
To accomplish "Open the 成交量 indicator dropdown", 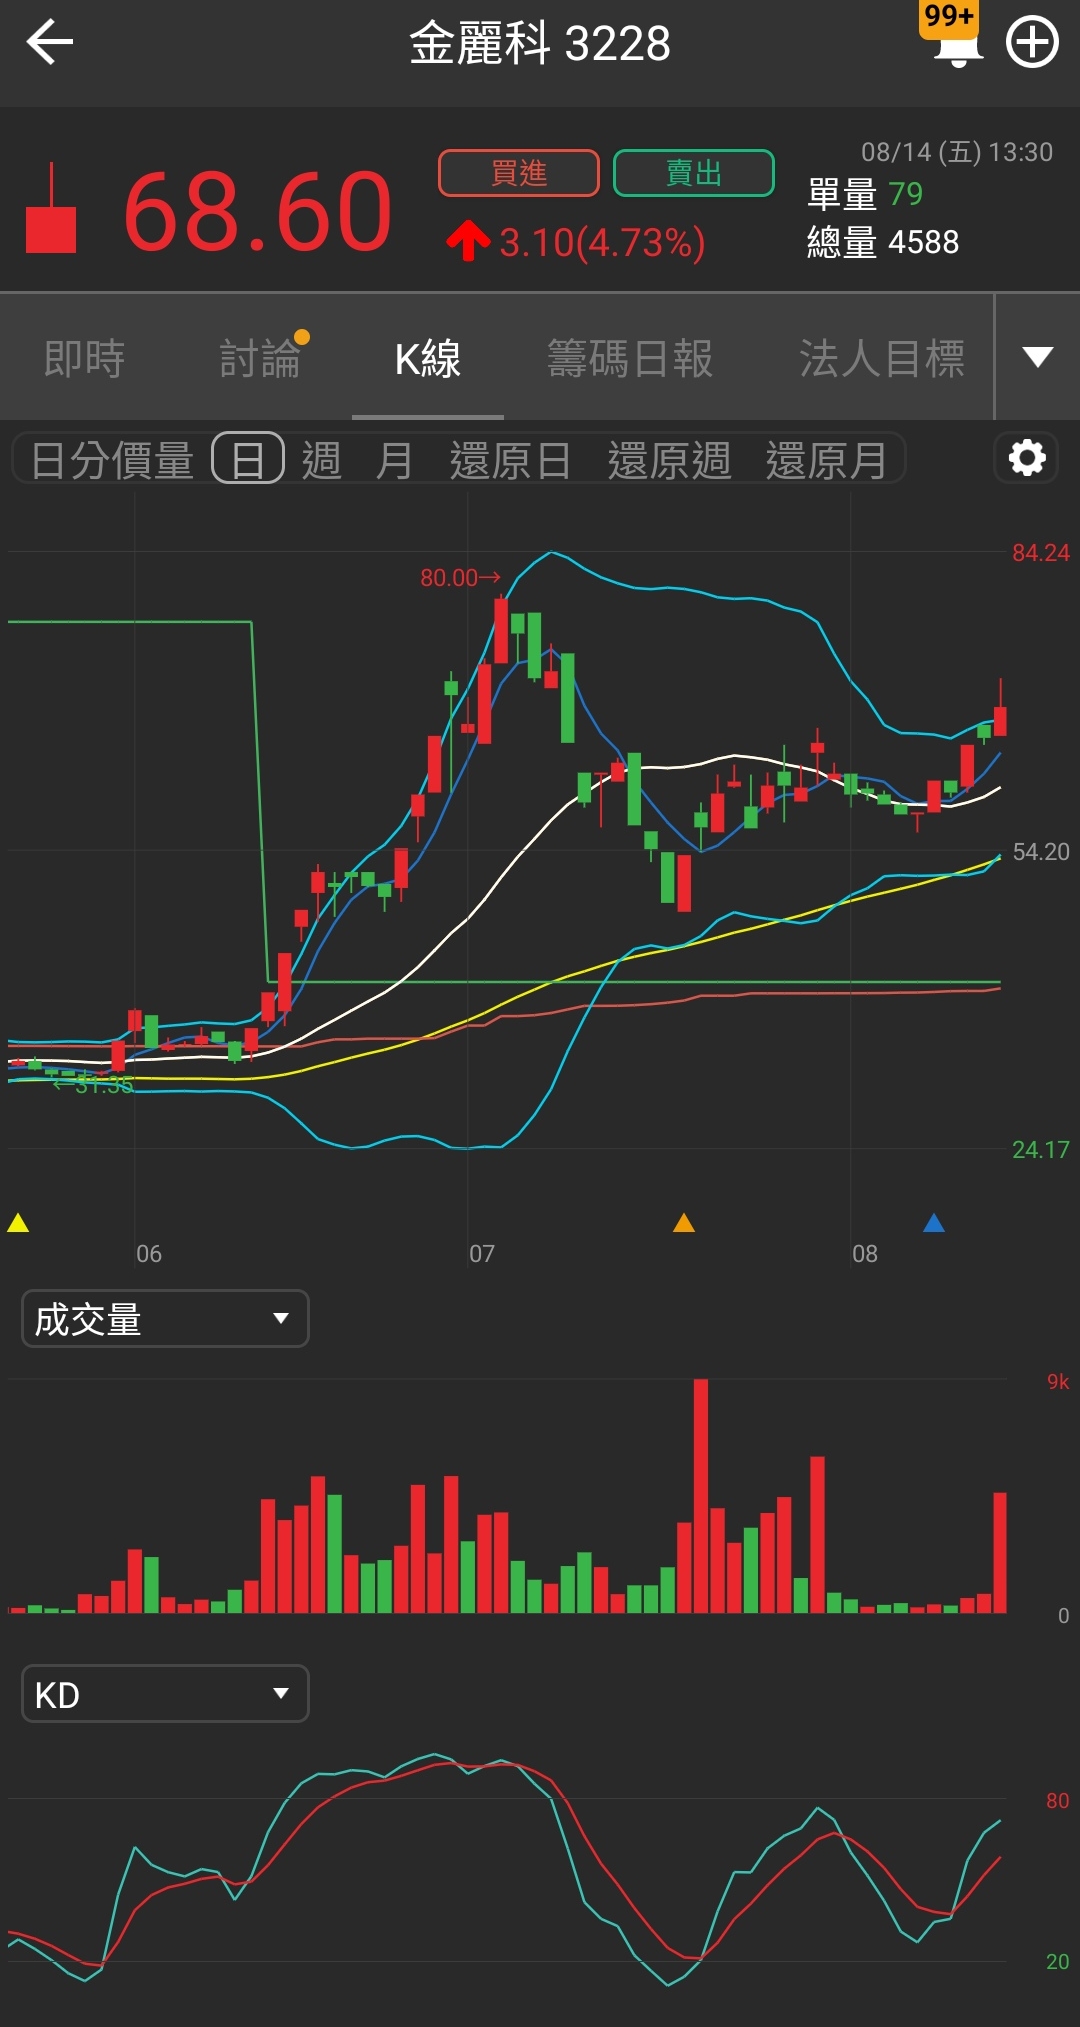I will pos(165,1319).
